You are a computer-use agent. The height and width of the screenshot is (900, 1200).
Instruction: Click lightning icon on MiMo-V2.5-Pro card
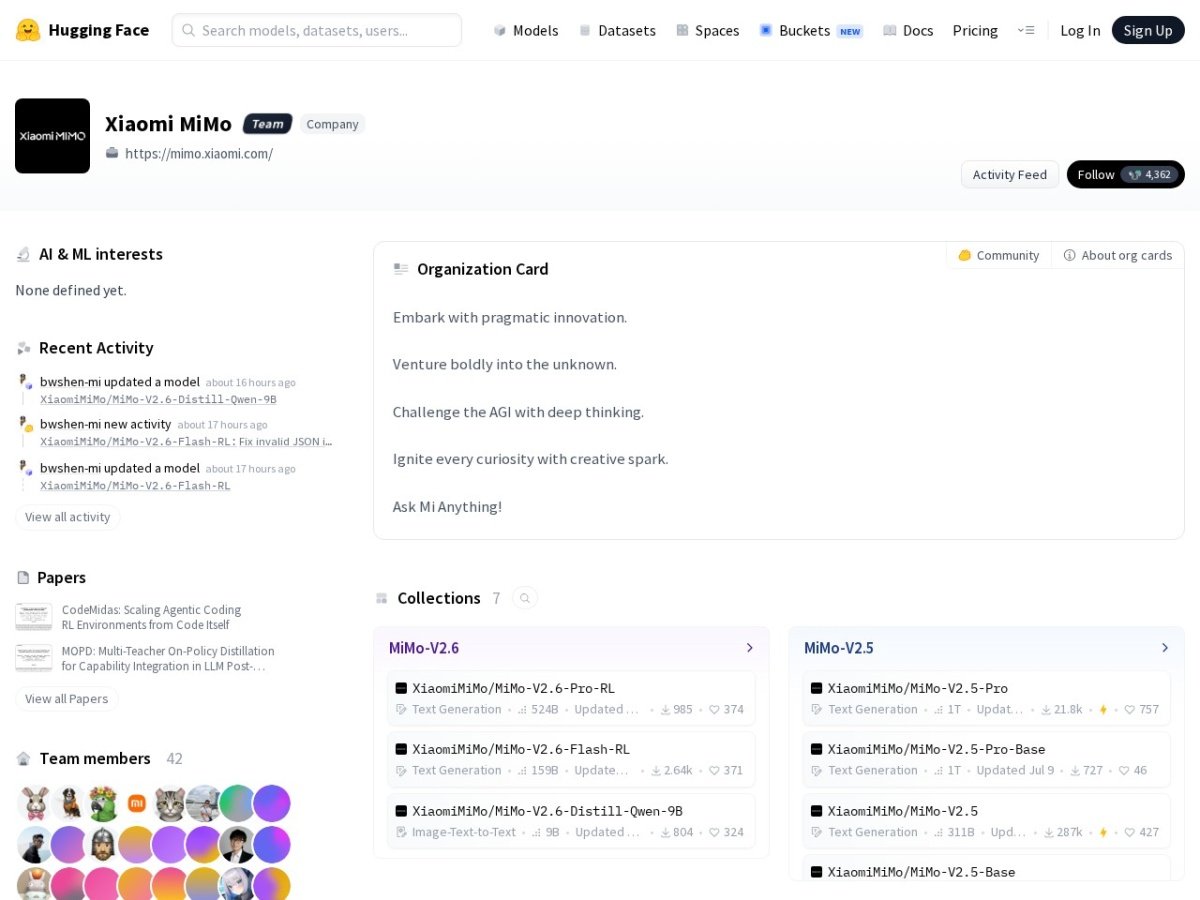tap(1104, 710)
